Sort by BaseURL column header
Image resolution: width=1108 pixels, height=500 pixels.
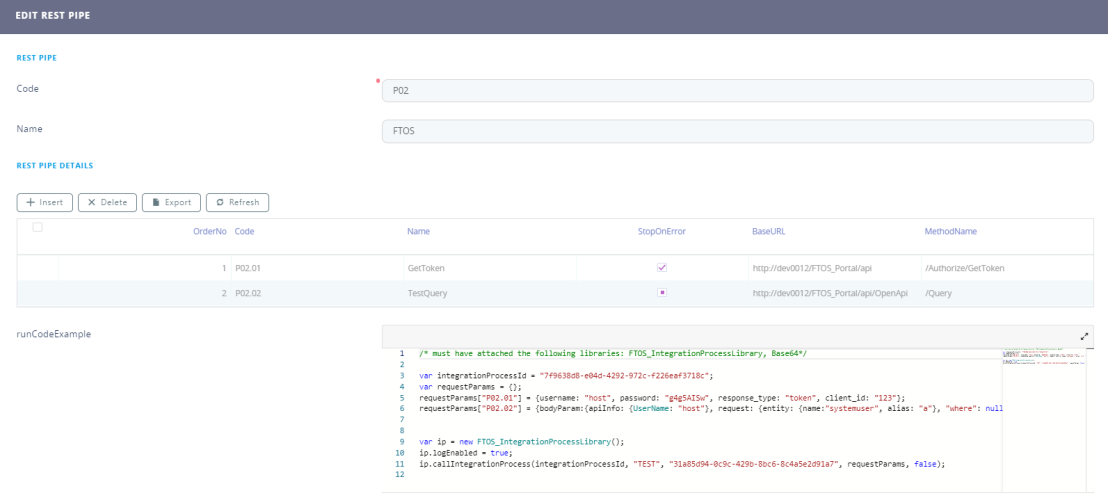click(768, 231)
